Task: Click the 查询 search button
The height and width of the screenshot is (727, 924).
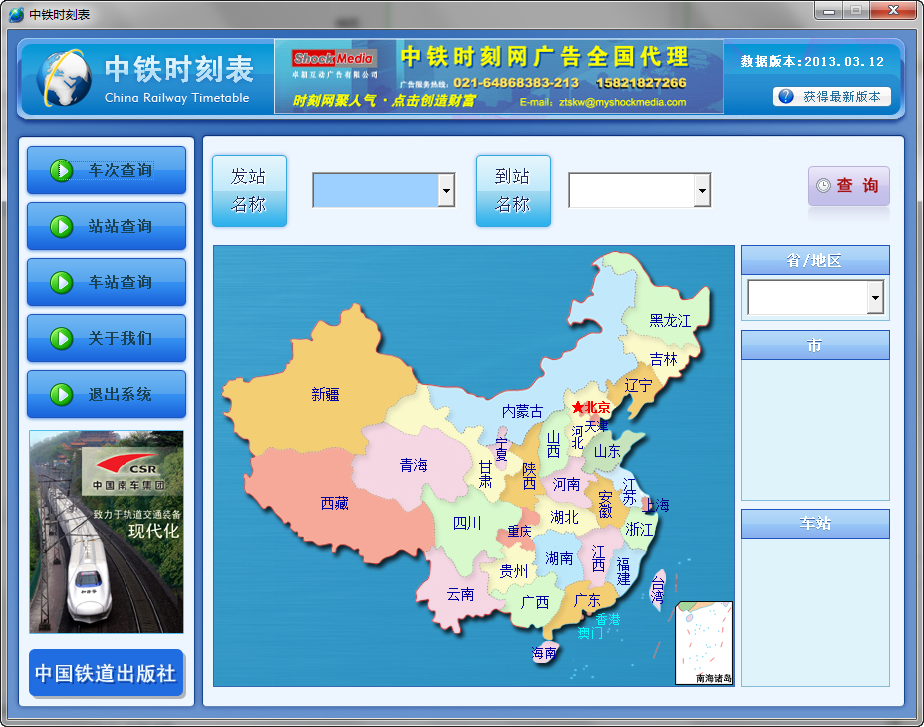Action: click(849, 186)
